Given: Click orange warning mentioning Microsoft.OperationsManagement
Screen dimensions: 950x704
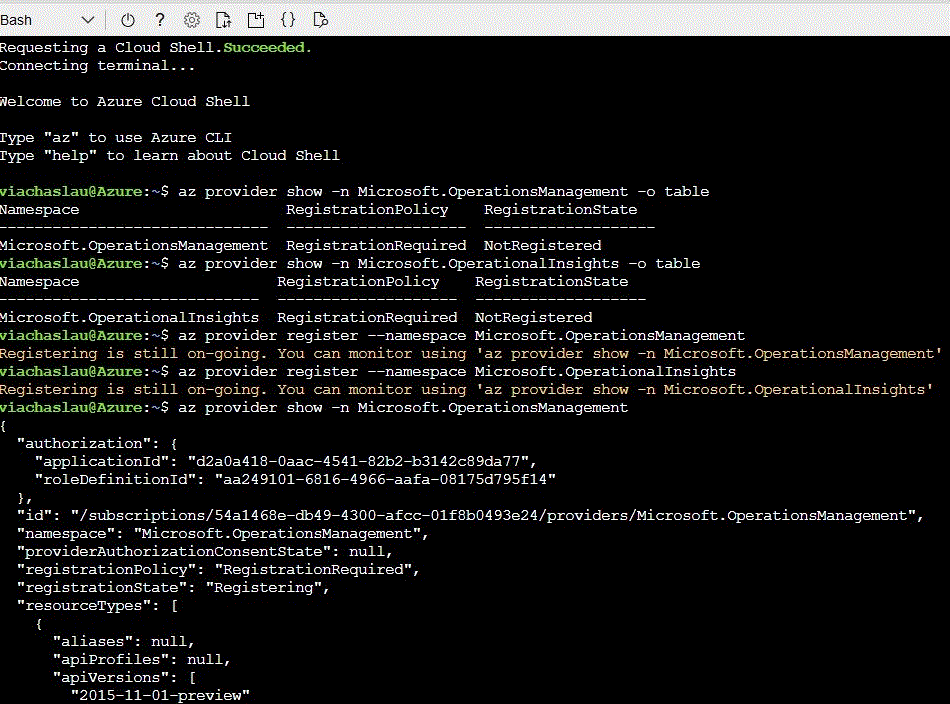Looking at the screenshot, I should (x=471, y=353).
